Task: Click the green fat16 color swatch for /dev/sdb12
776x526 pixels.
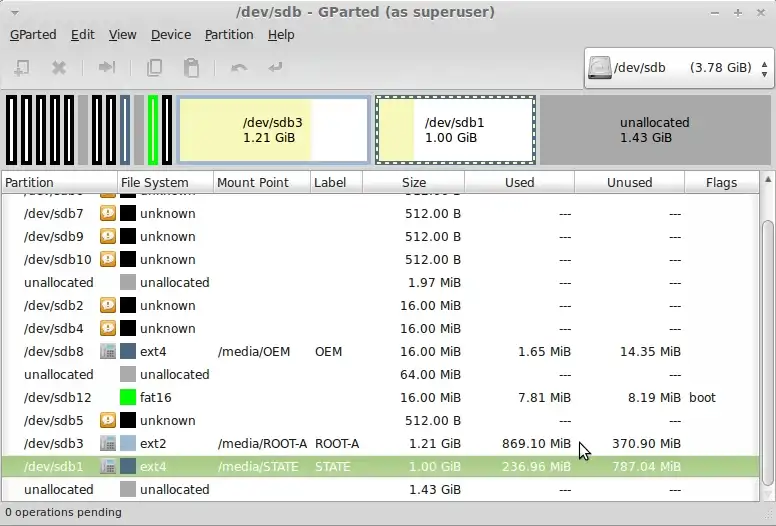Action: [128, 398]
